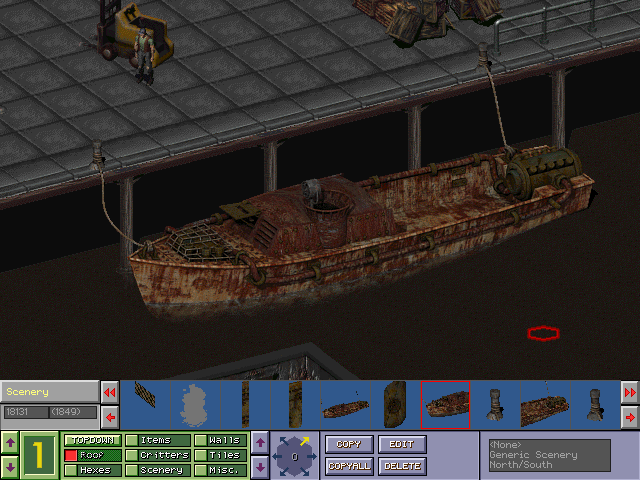Select the thin wooden pole thumbnail

point(245,404)
